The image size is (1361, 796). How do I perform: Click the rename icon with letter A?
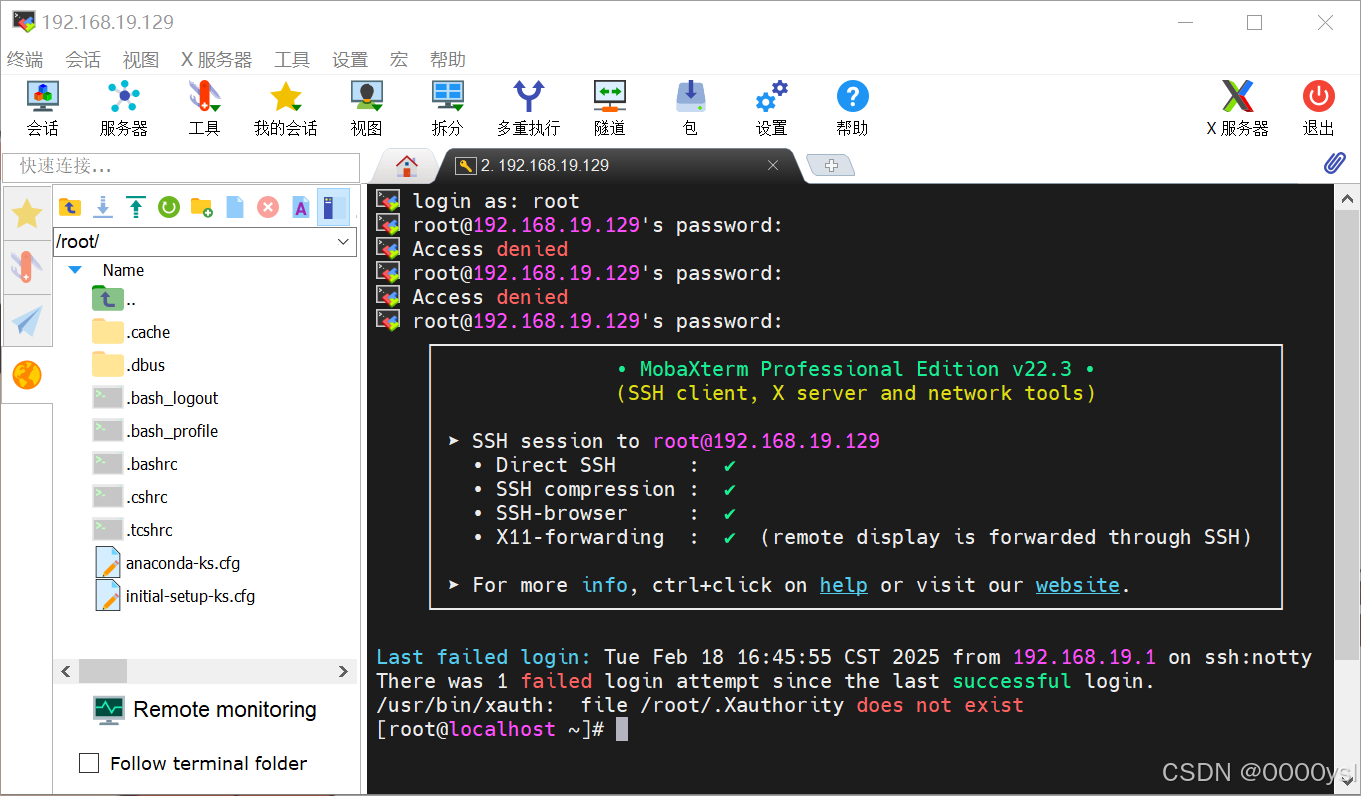coord(301,207)
